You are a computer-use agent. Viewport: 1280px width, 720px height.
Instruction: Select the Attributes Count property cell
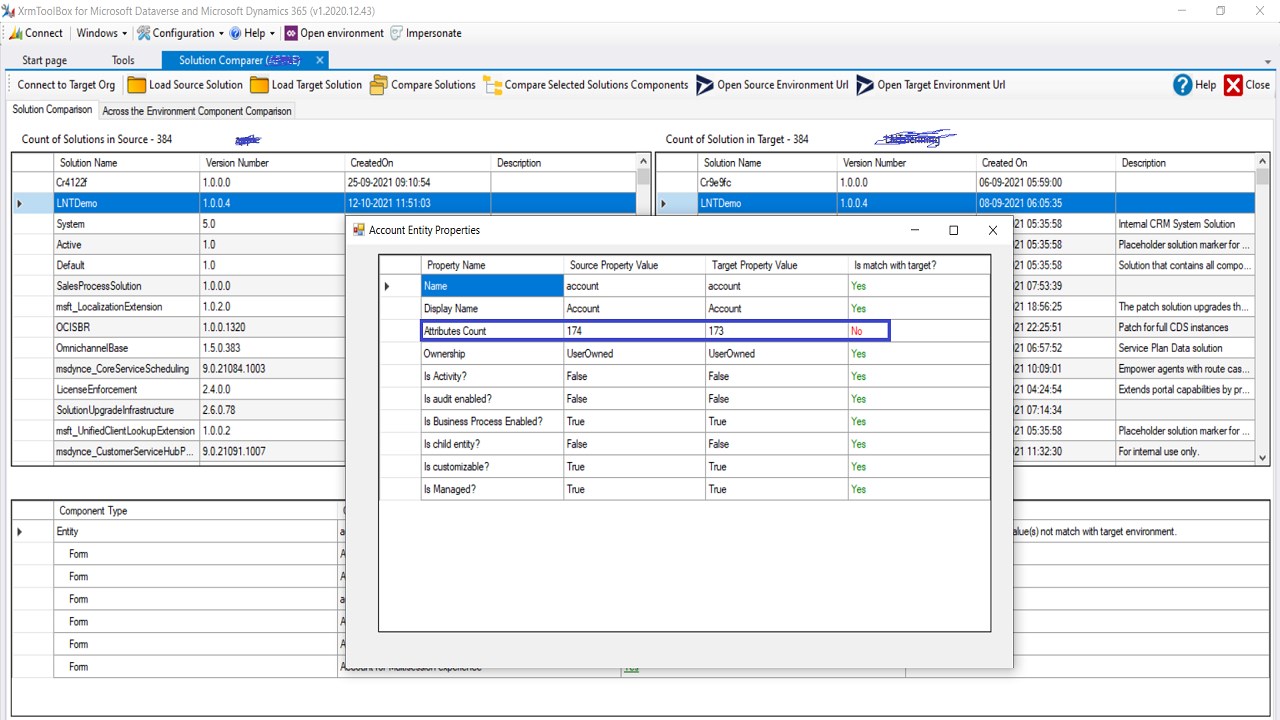pyautogui.click(x=492, y=331)
